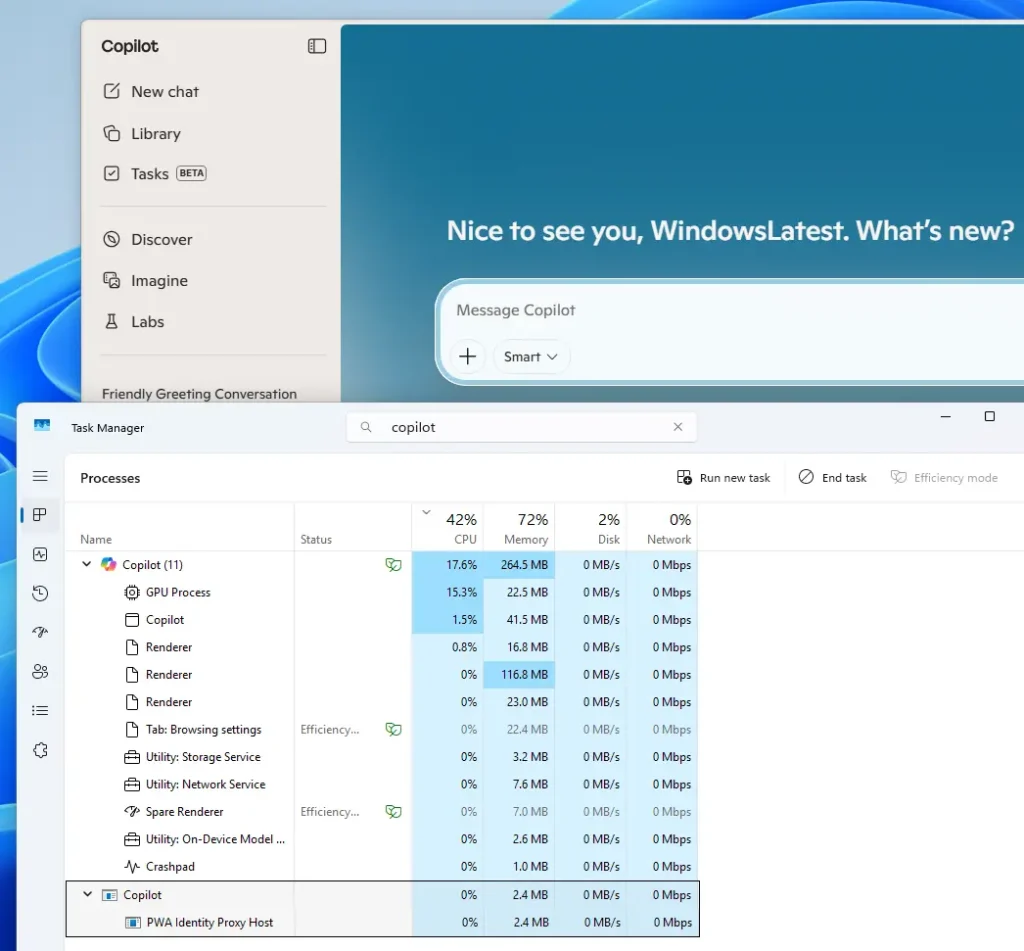Collapse the Copilot (11) process tree
This screenshot has height=951, width=1024.
point(86,564)
